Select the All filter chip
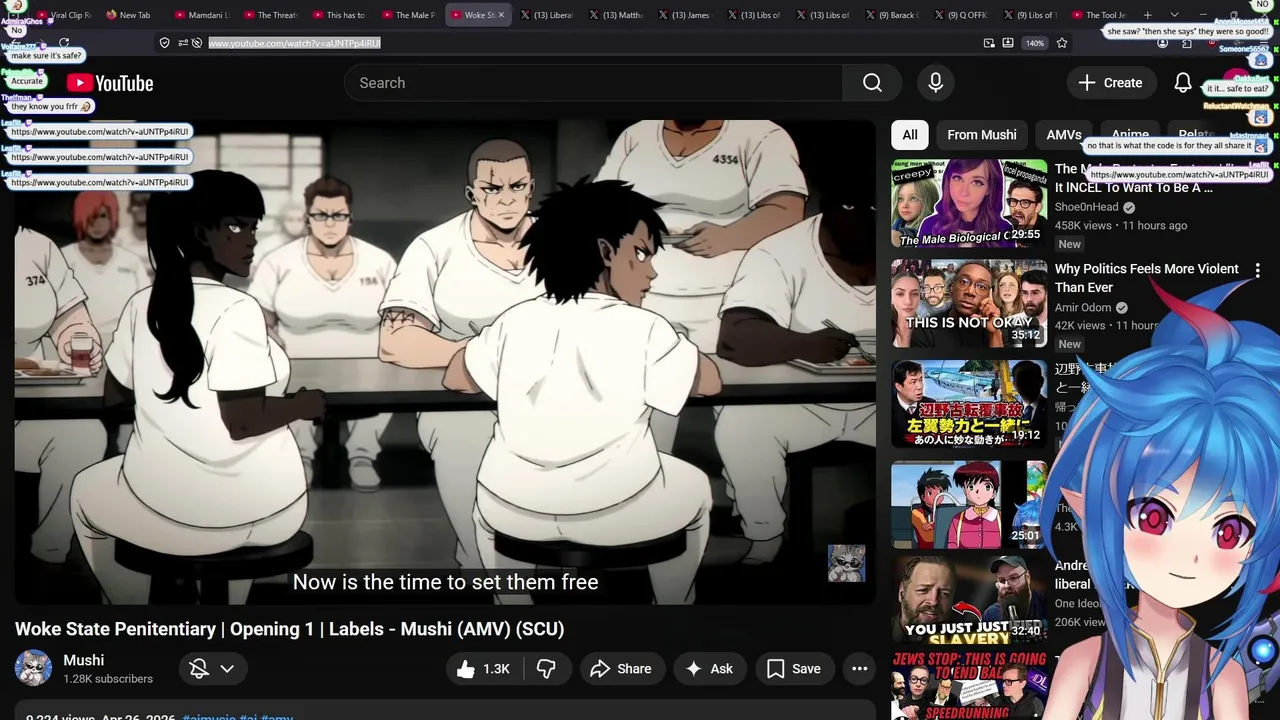This screenshot has height=720, width=1280. click(x=910, y=135)
